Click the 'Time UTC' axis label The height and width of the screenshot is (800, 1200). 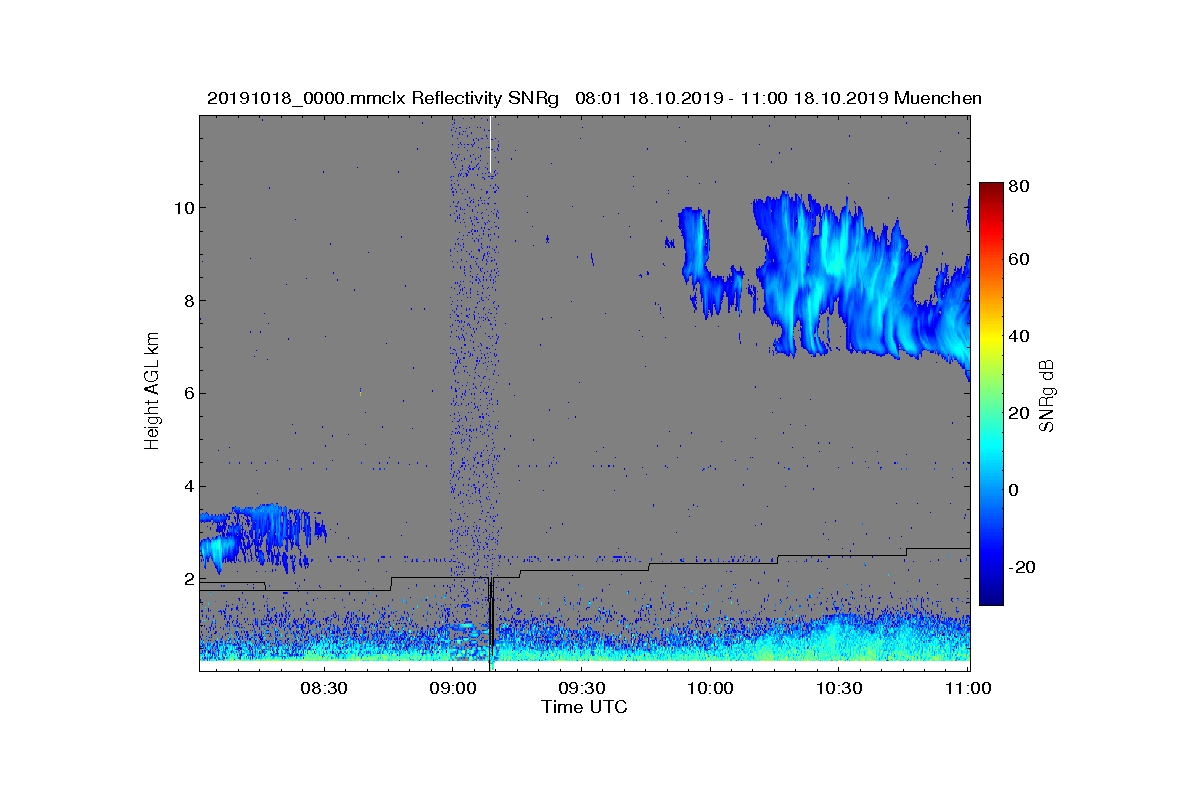click(x=584, y=707)
